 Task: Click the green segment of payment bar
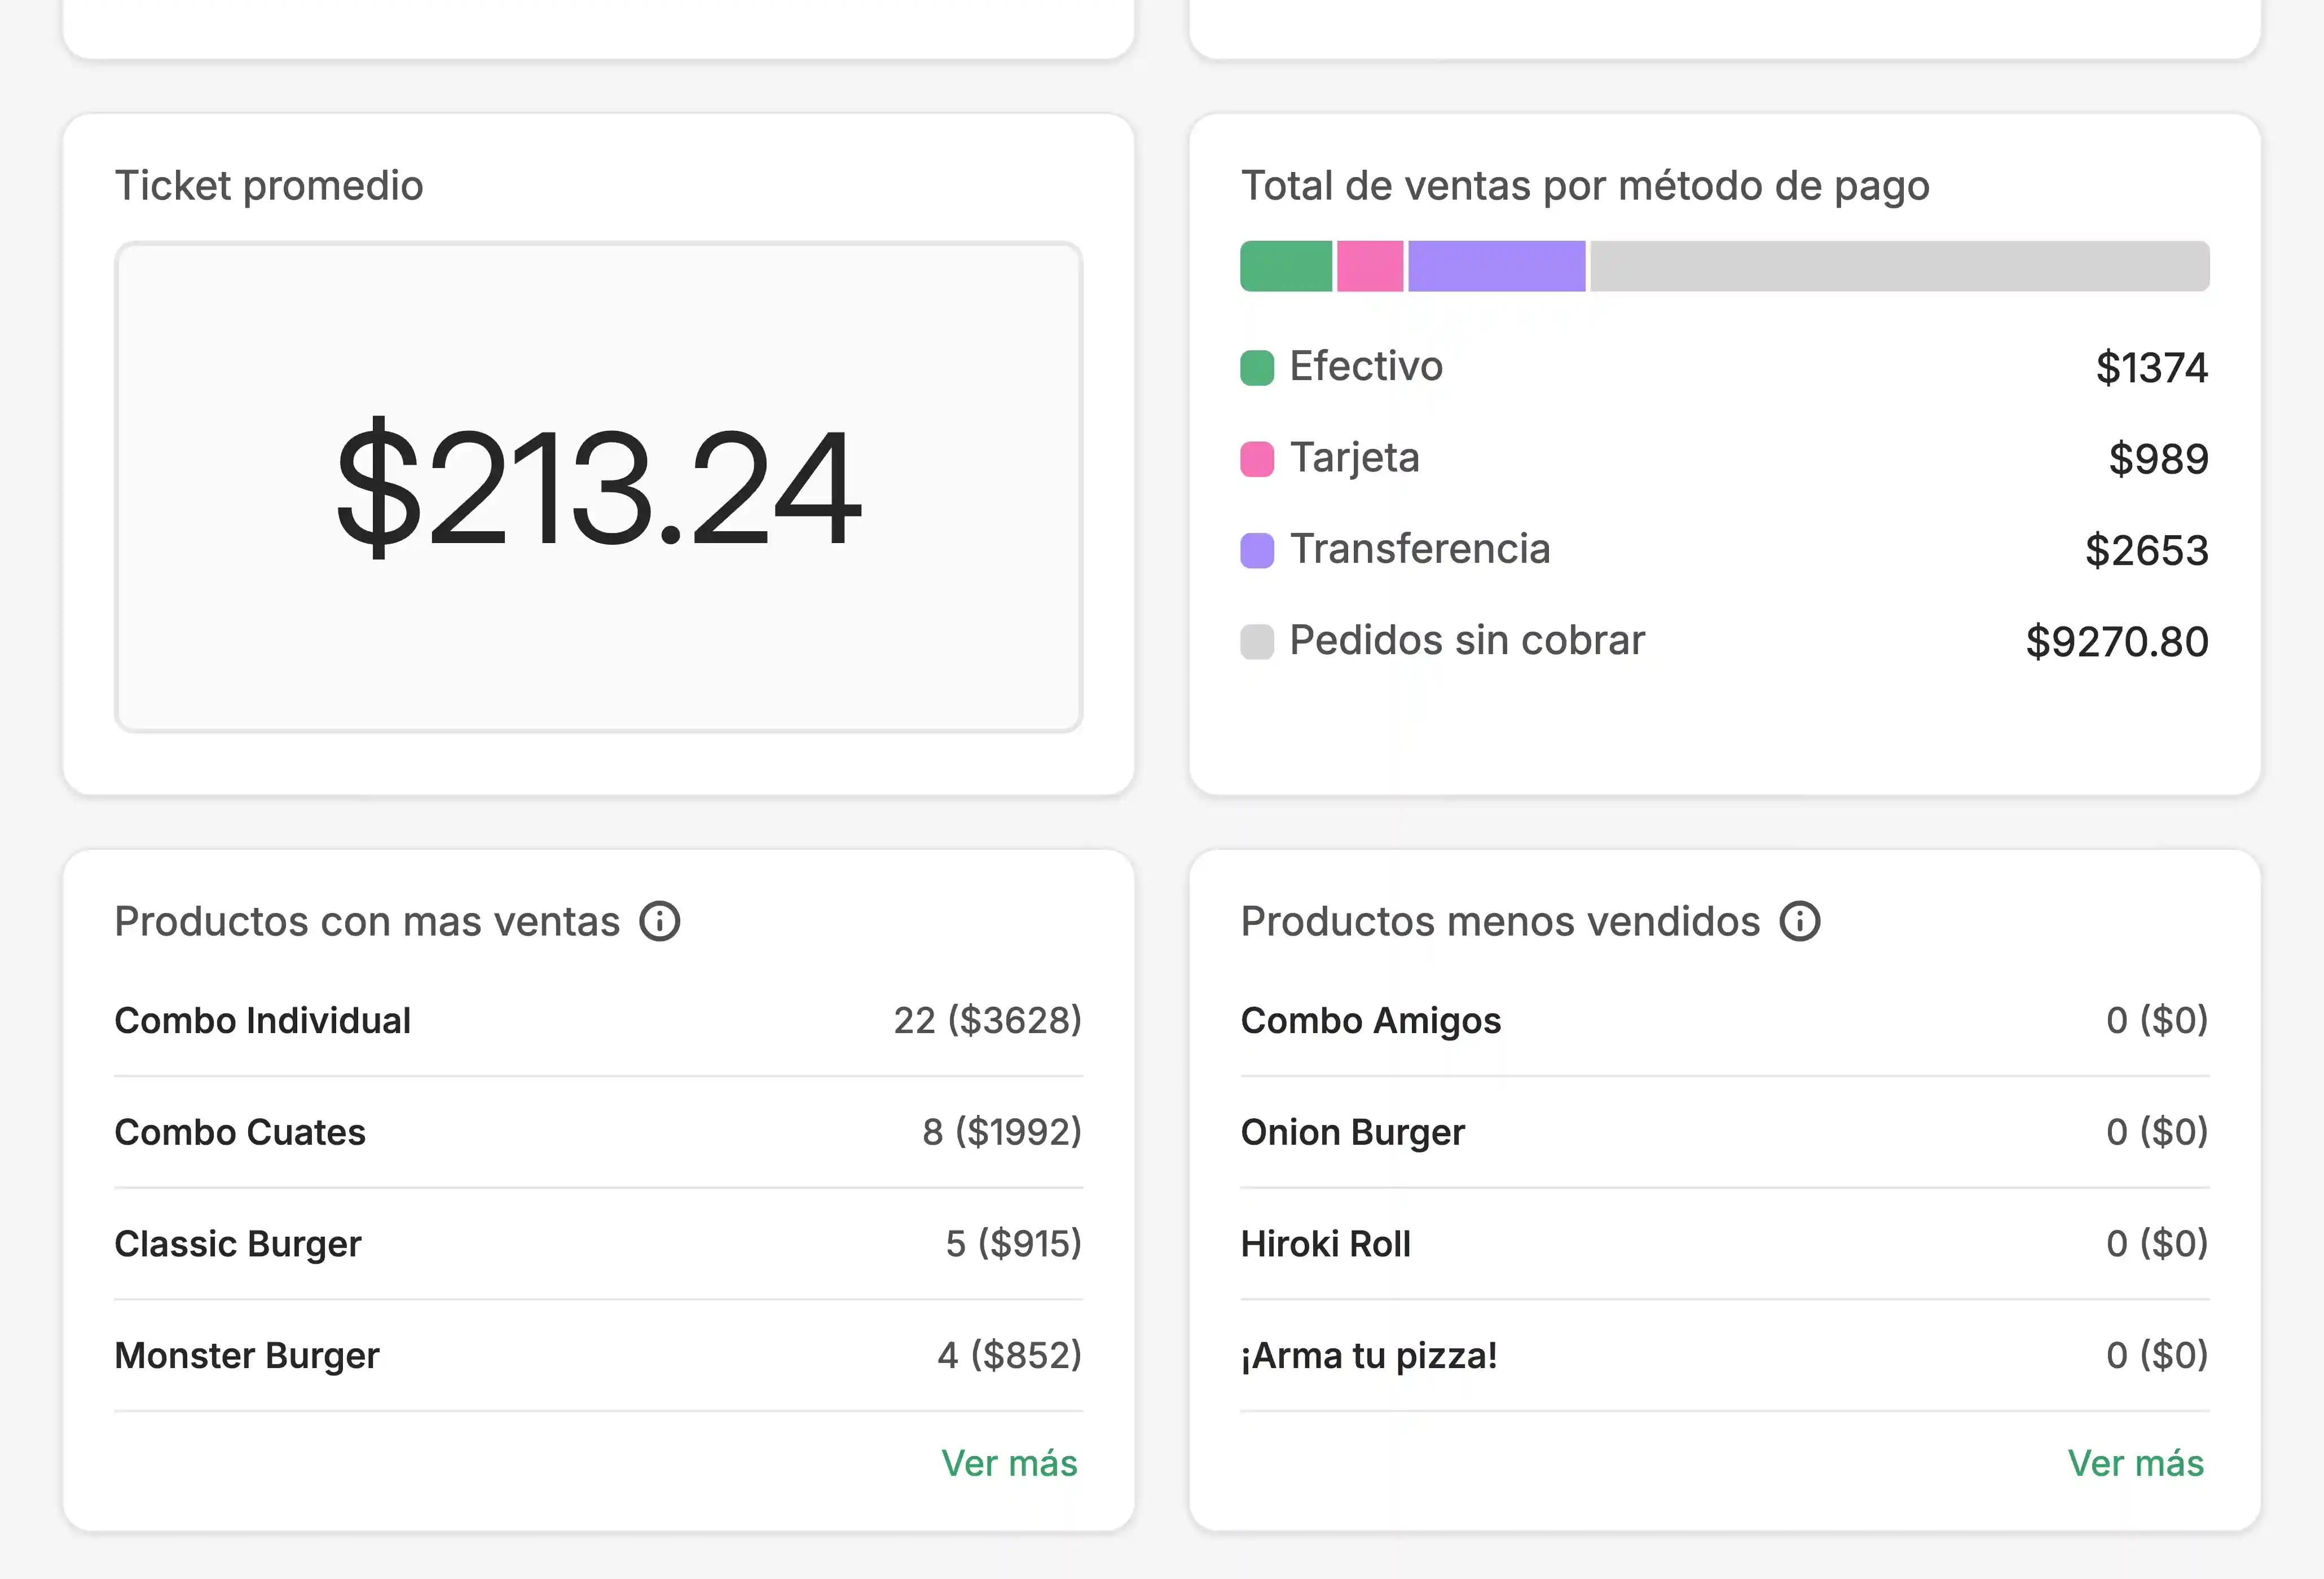[x=1286, y=266]
